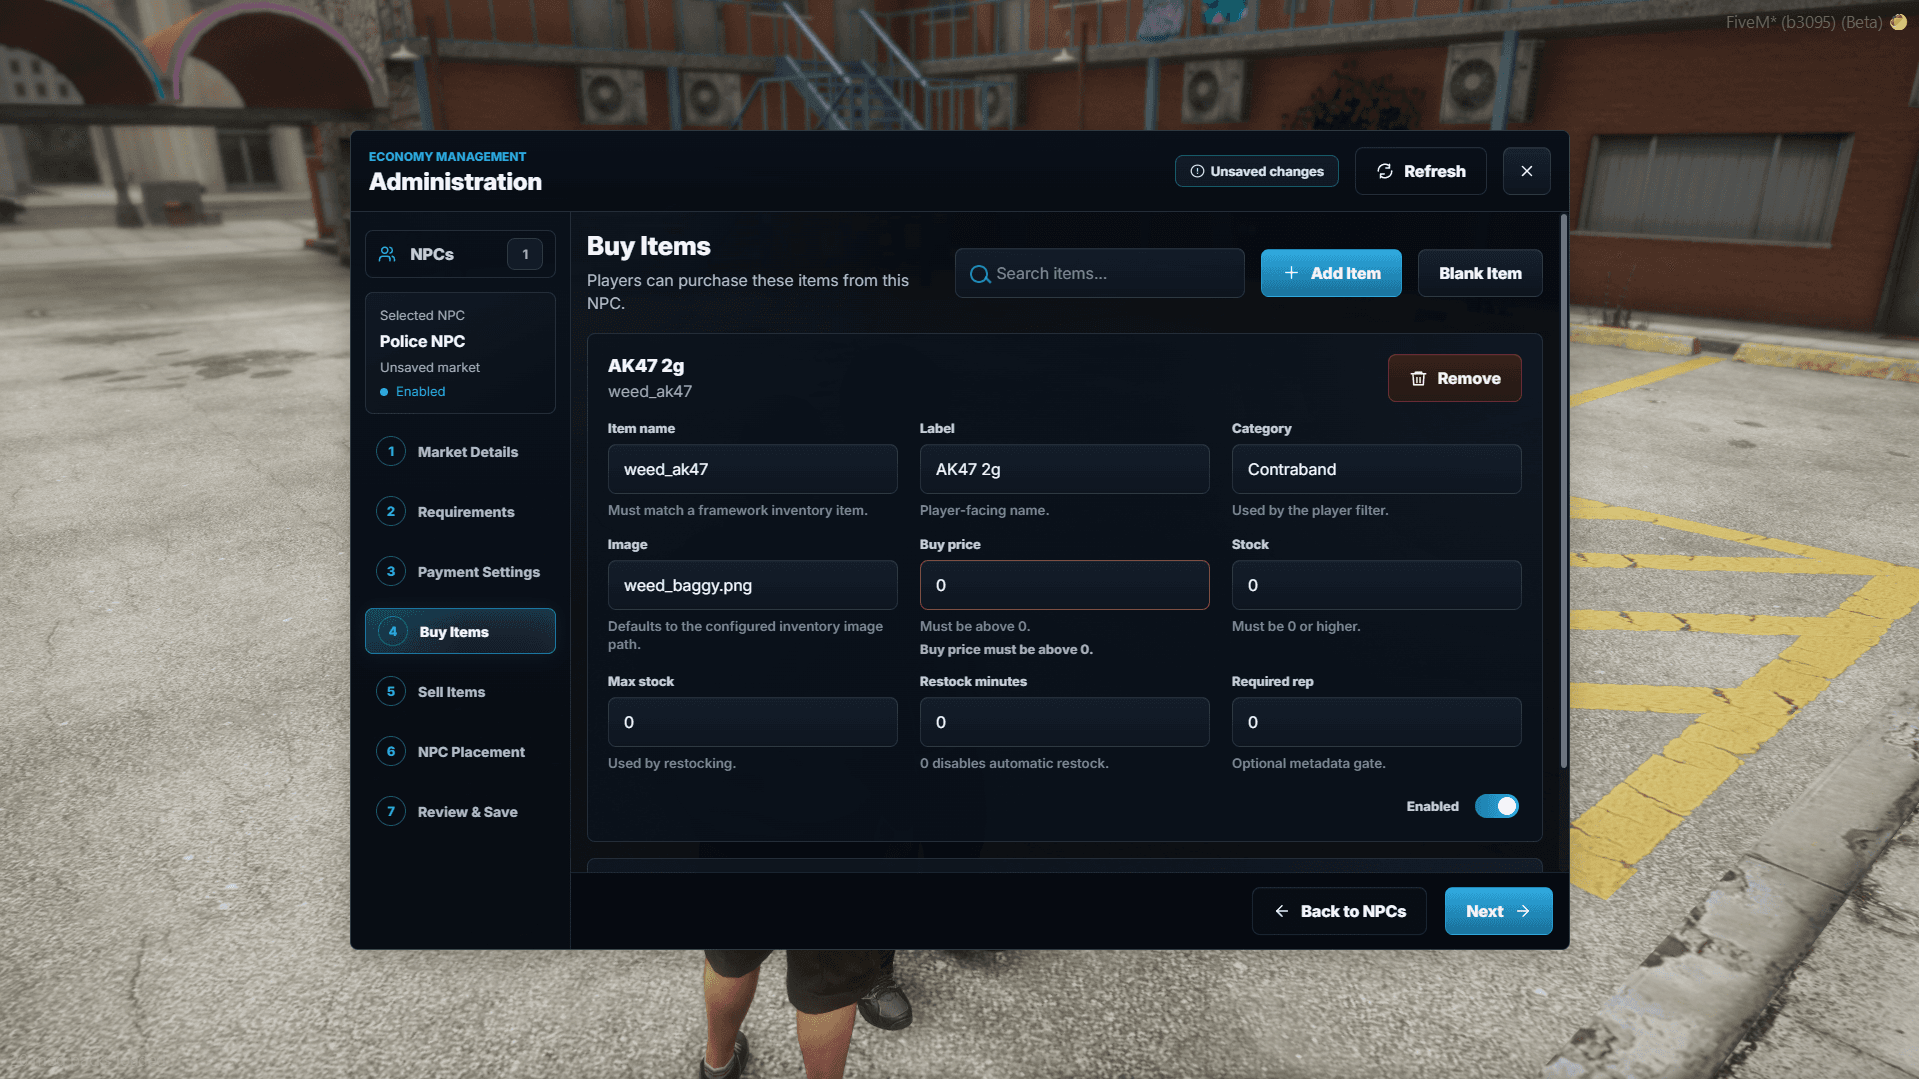Click the right arrow on Next button
Image resolution: width=1919 pixels, height=1079 pixels.
tap(1523, 911)
